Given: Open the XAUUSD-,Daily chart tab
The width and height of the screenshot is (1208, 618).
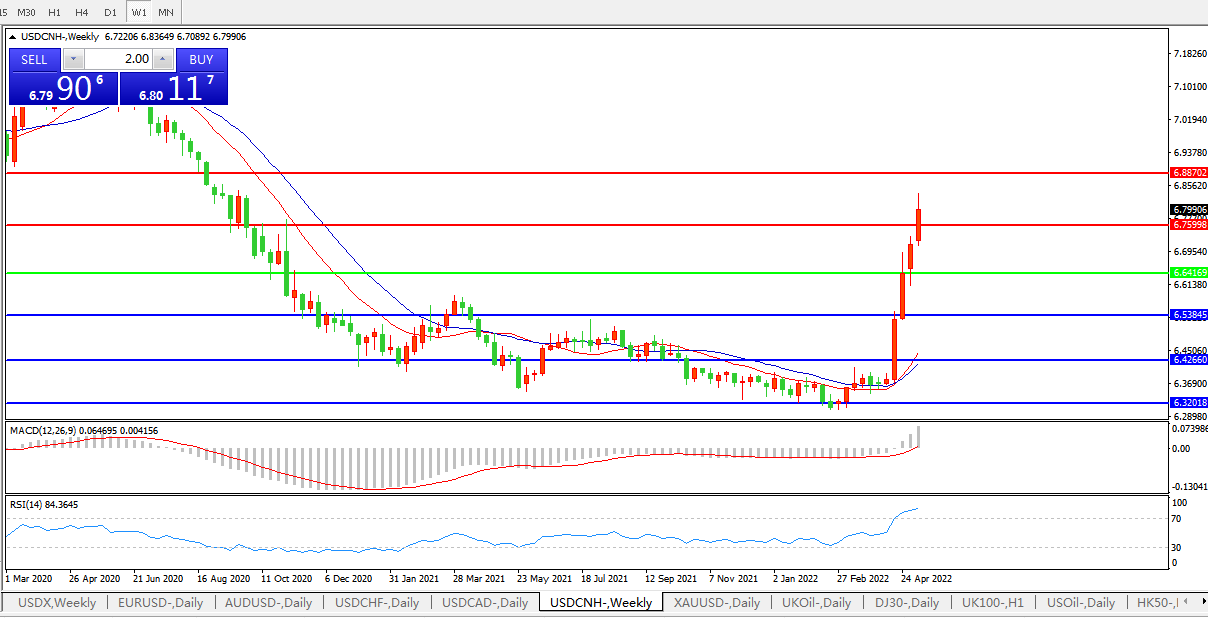Looking at the screenshot, I should point(716,602).
